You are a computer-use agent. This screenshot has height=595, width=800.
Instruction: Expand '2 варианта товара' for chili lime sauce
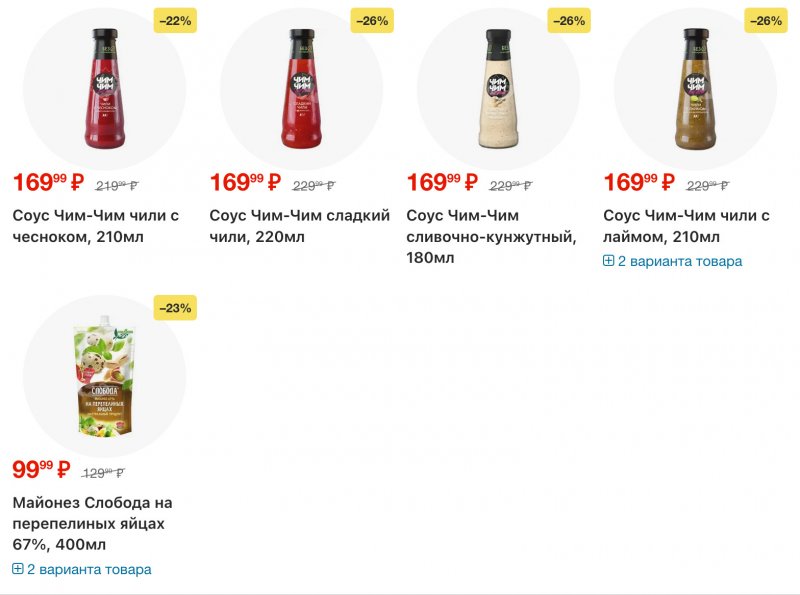680,261
